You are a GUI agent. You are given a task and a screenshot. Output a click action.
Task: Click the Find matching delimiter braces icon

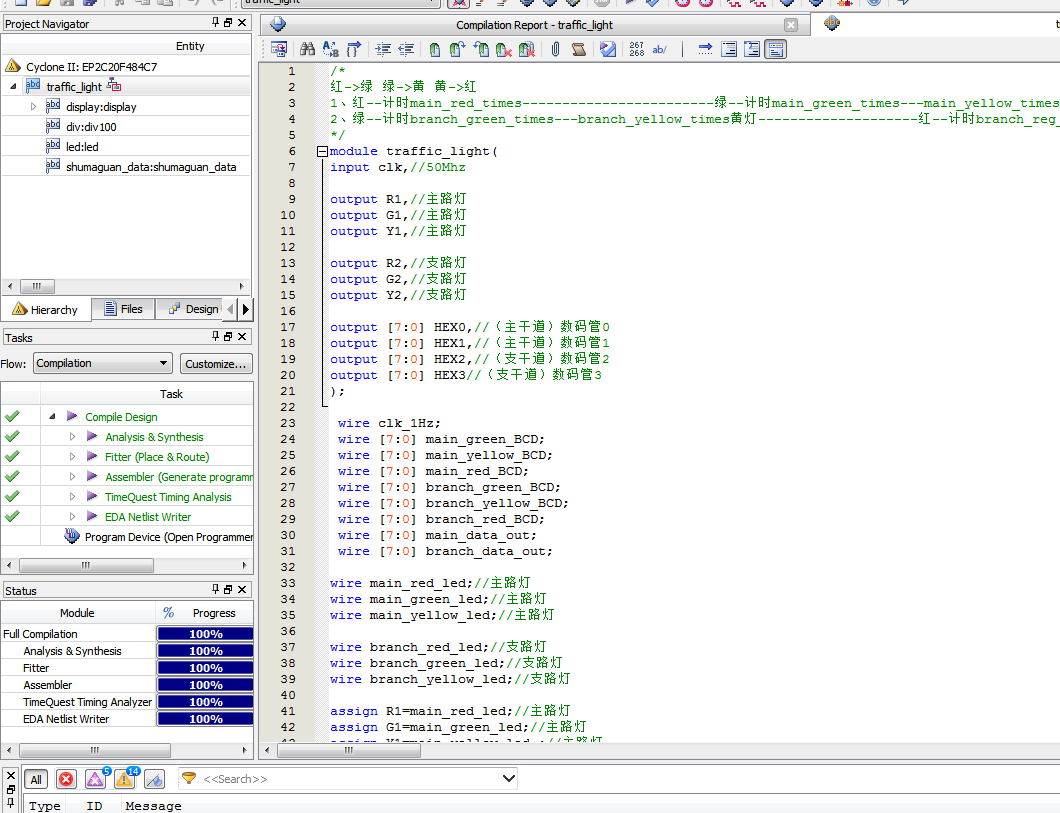(x=353, y=49)
